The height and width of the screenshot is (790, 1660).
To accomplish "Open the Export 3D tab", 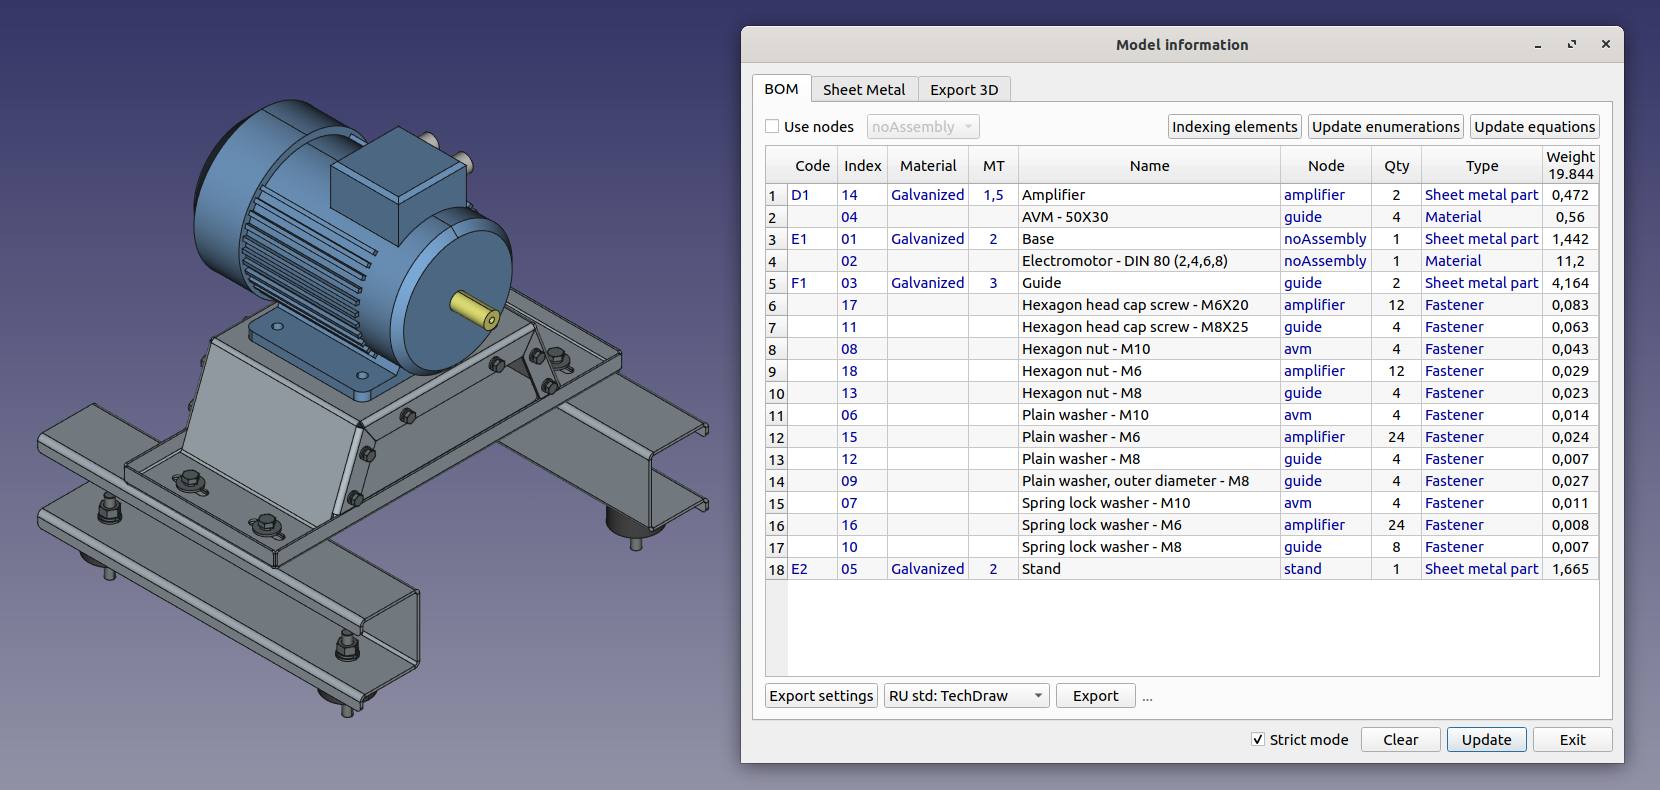I will pyautogui.click(x=964, y=90).
